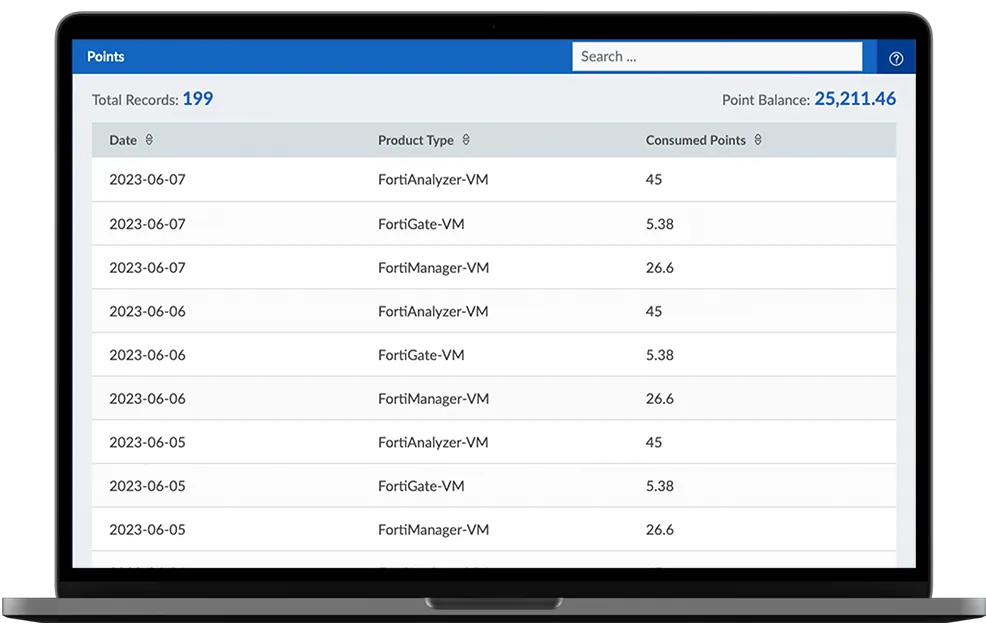
Task: Focus the Search field in the Points header
Action: tap(717, 57)
